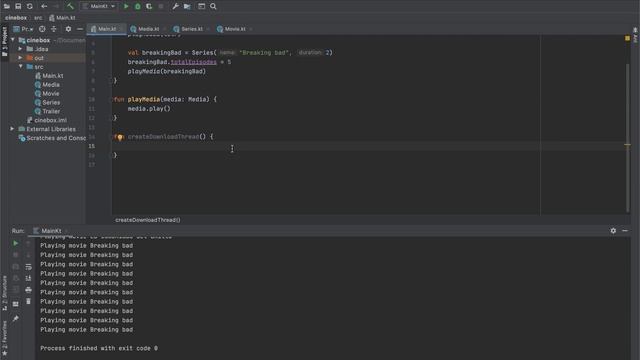Navigate back with the left arrow
Viewport: 640px width, 360px height.
[44, 6]
